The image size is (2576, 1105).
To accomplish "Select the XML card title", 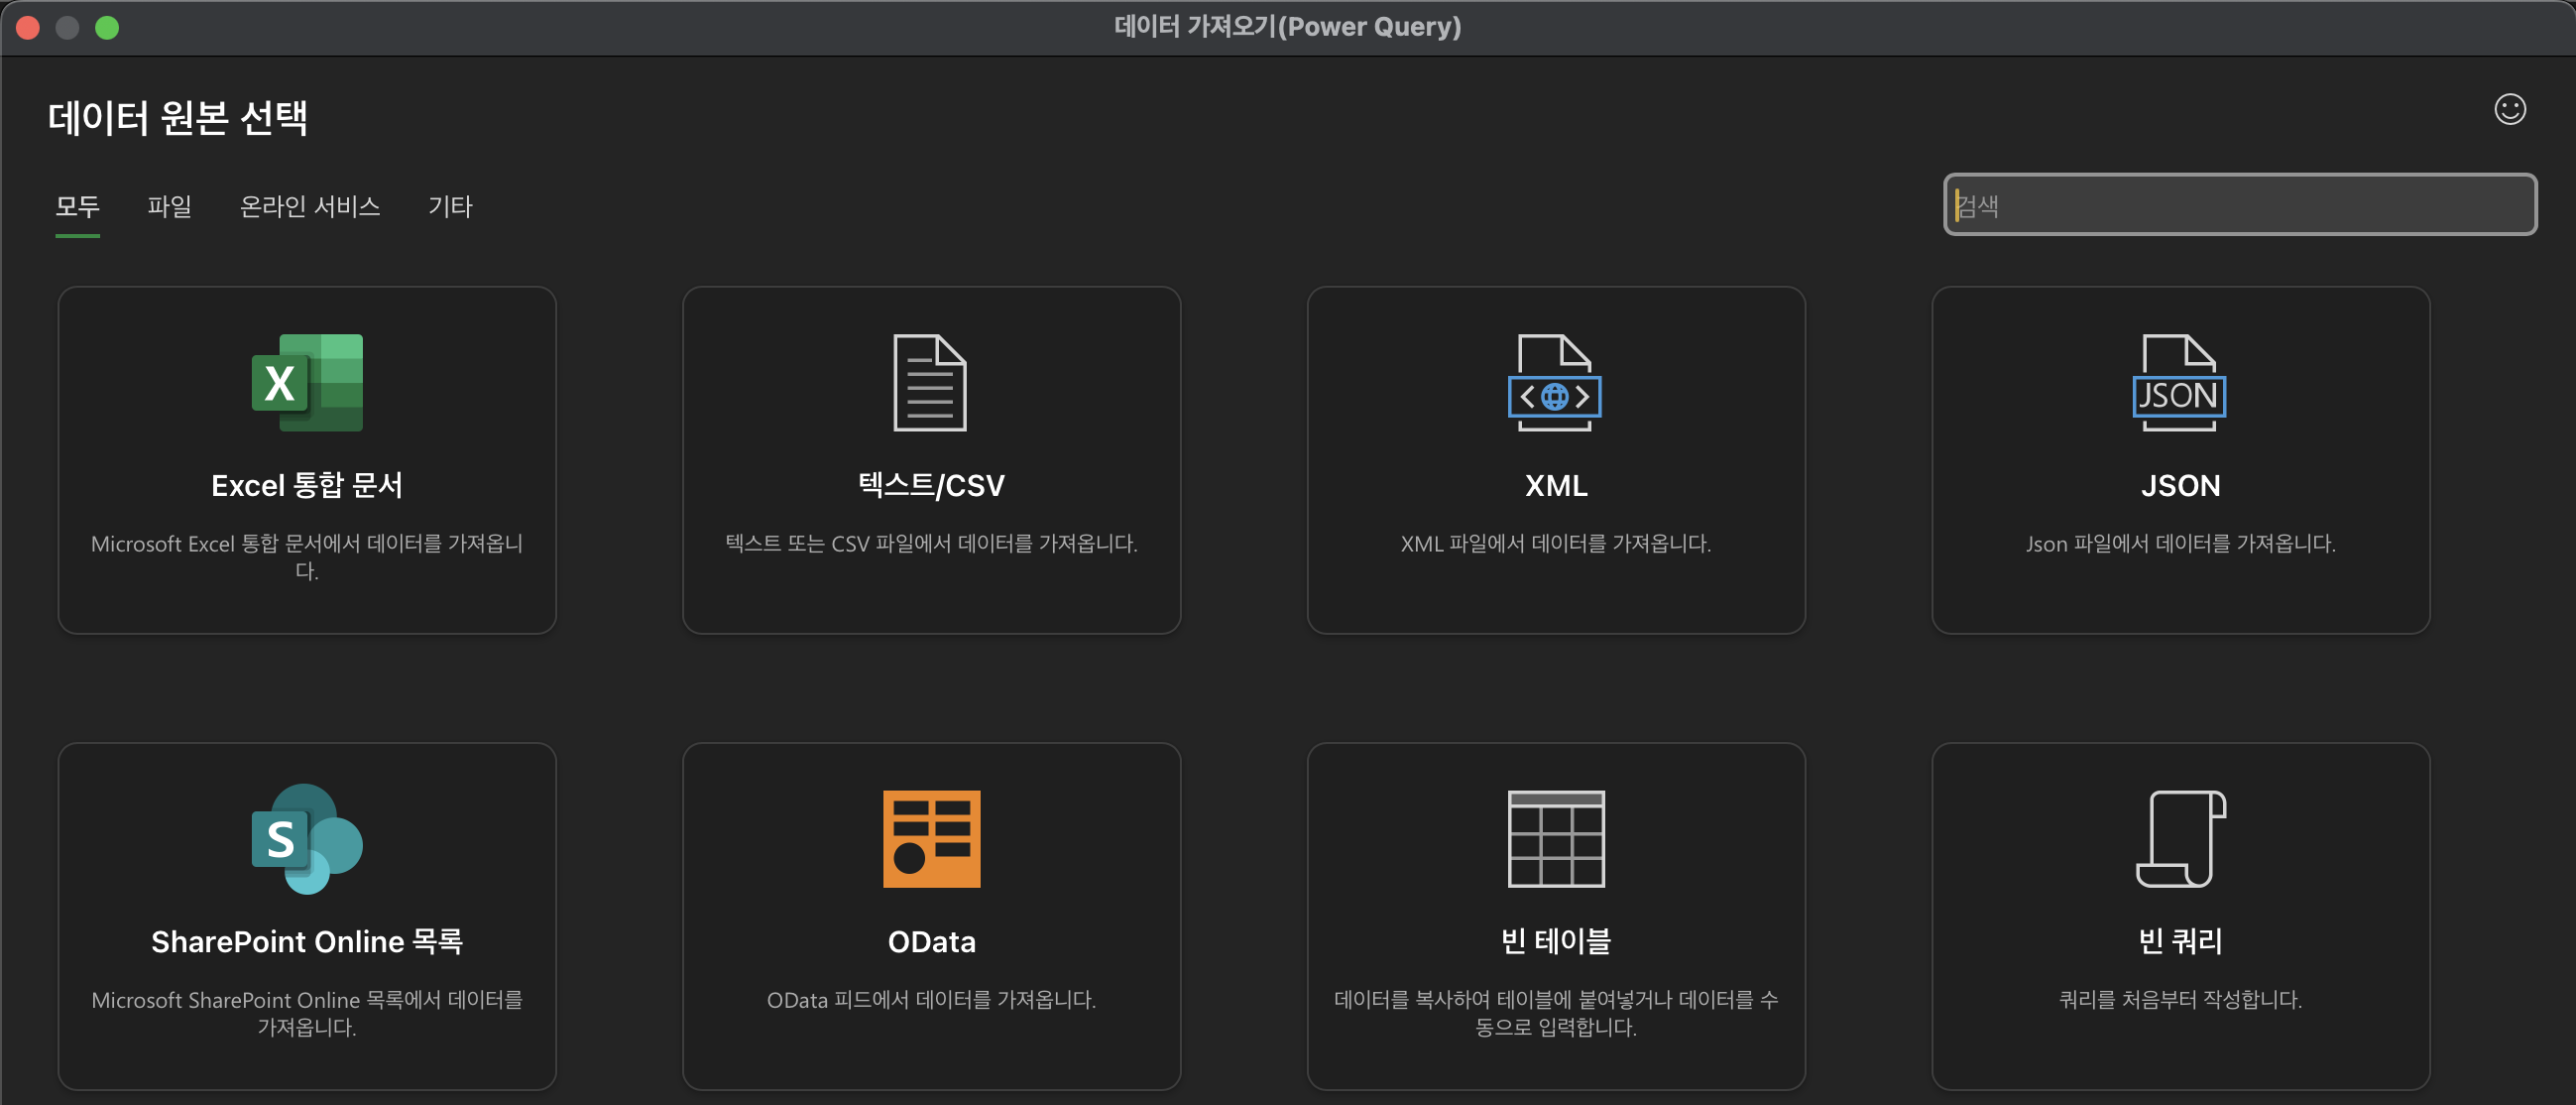I will (1556, 486).
